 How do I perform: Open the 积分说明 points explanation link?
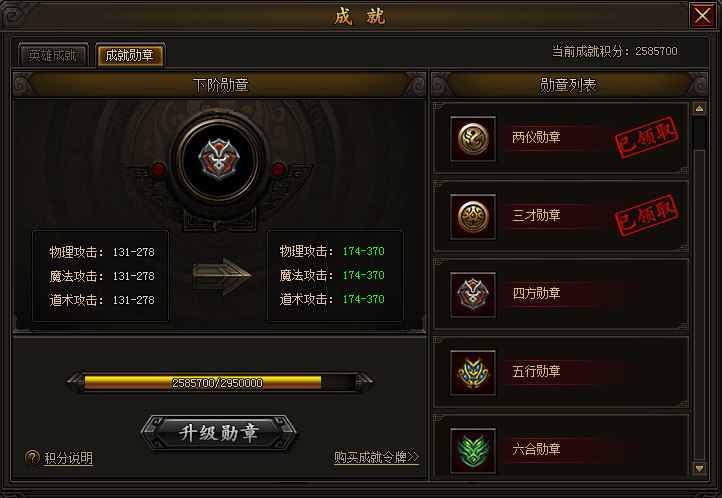point(68,458)
